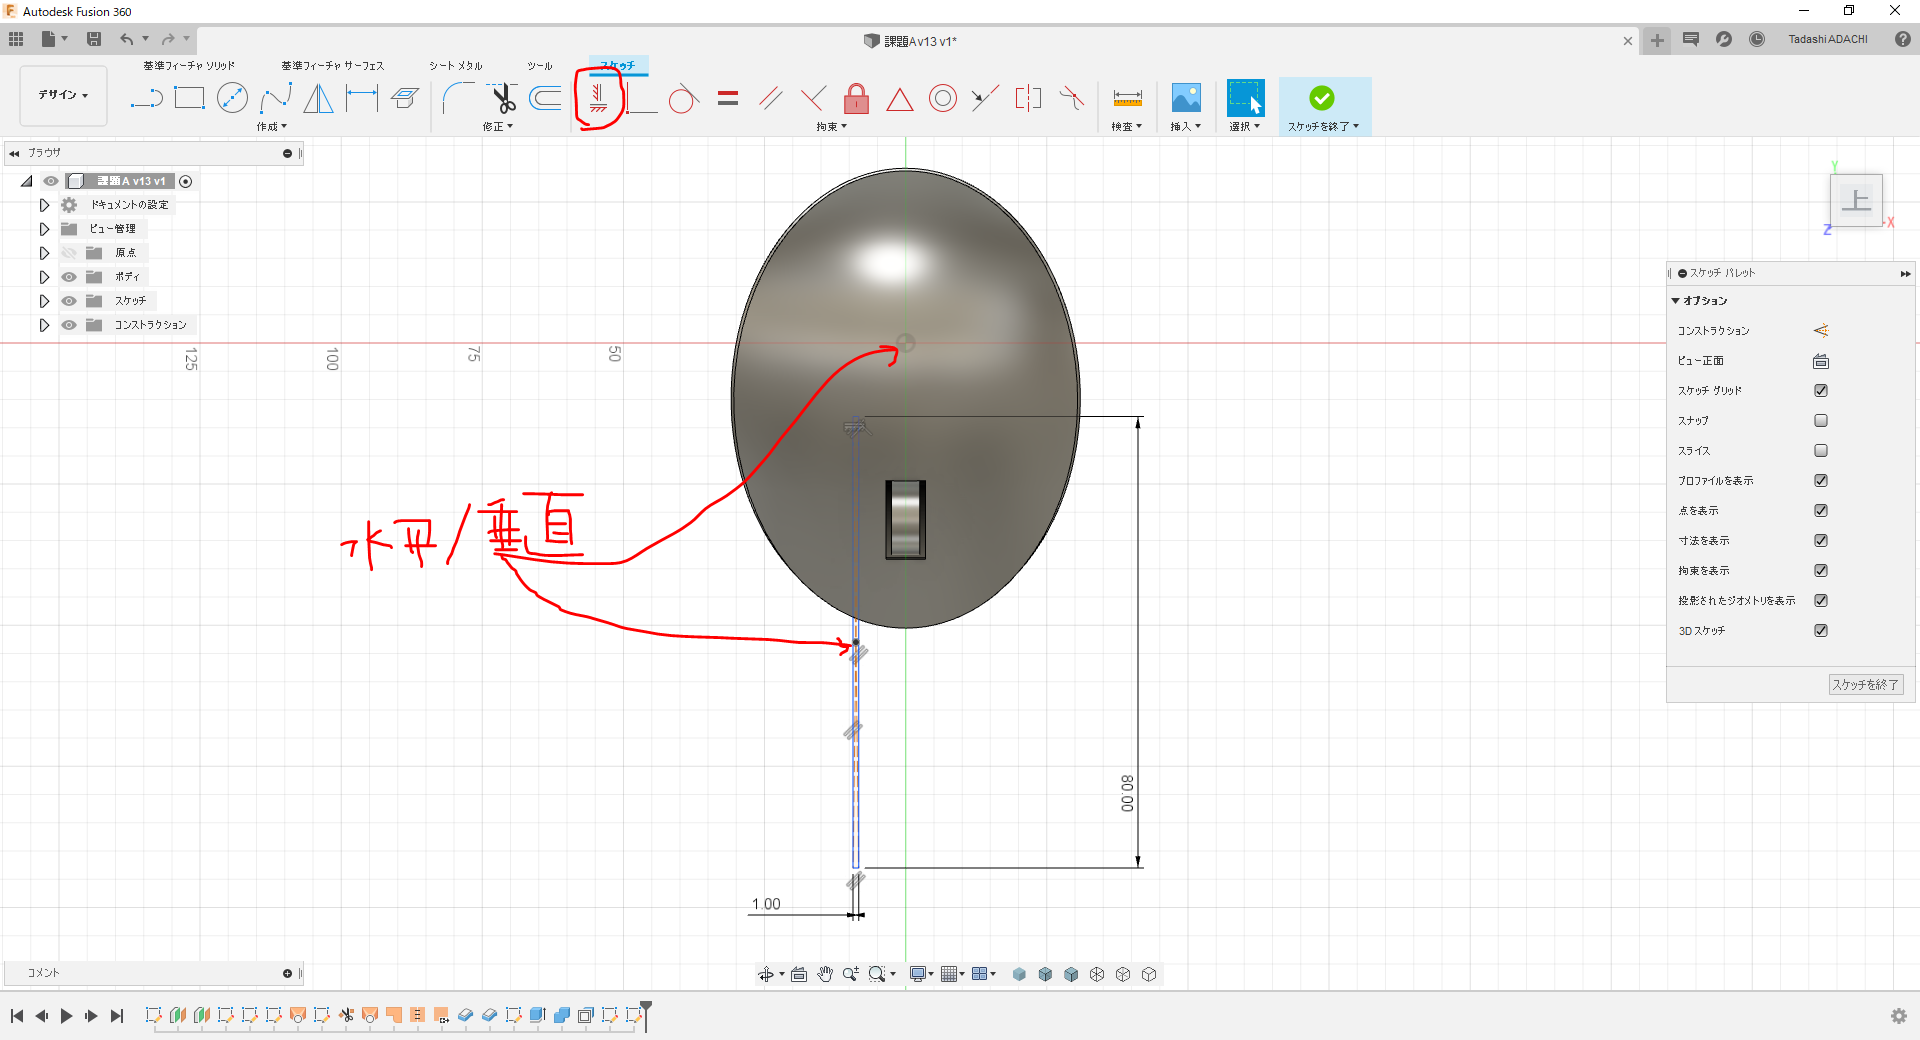1920x1040 pixels.
Task: Select the Sketch Dimension tool
Action: pos(361,98)
